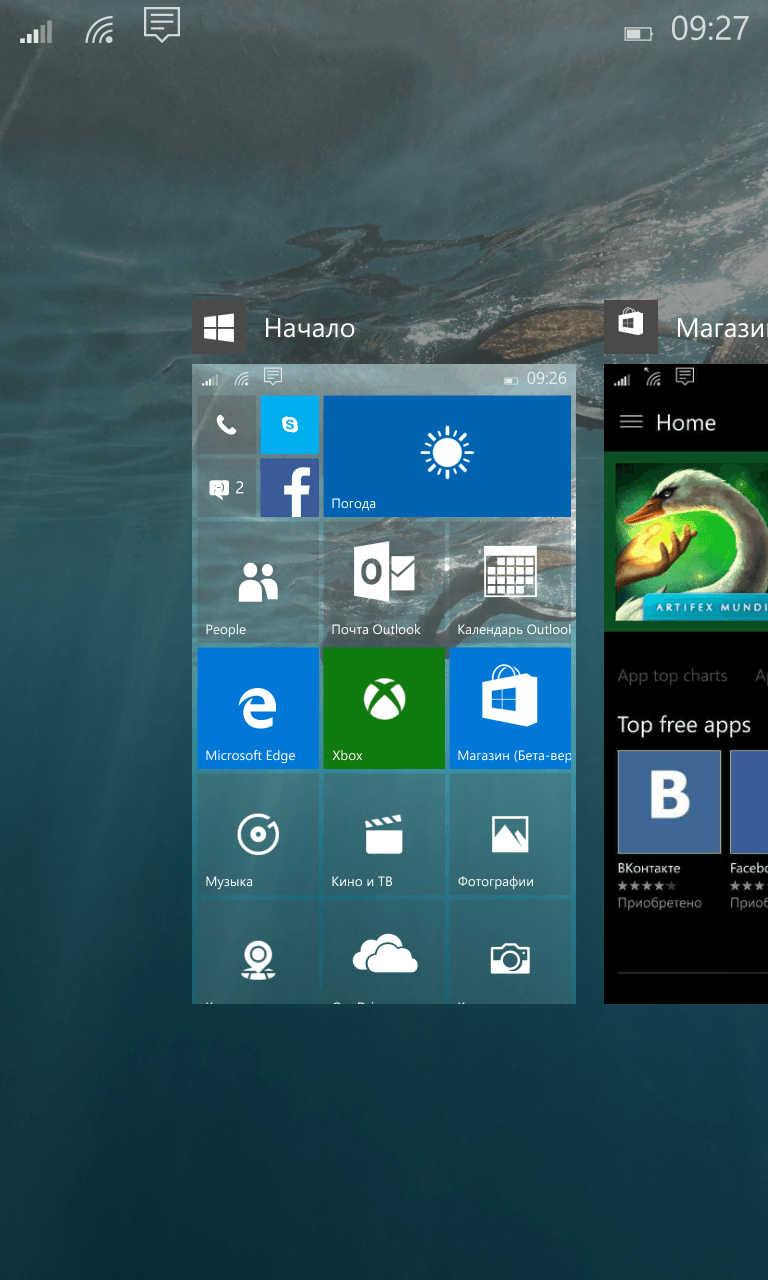Tap the Store bag icon beside Магазин
The width and height of the screenshot is (768, 1280).
[x=631, y=327]
